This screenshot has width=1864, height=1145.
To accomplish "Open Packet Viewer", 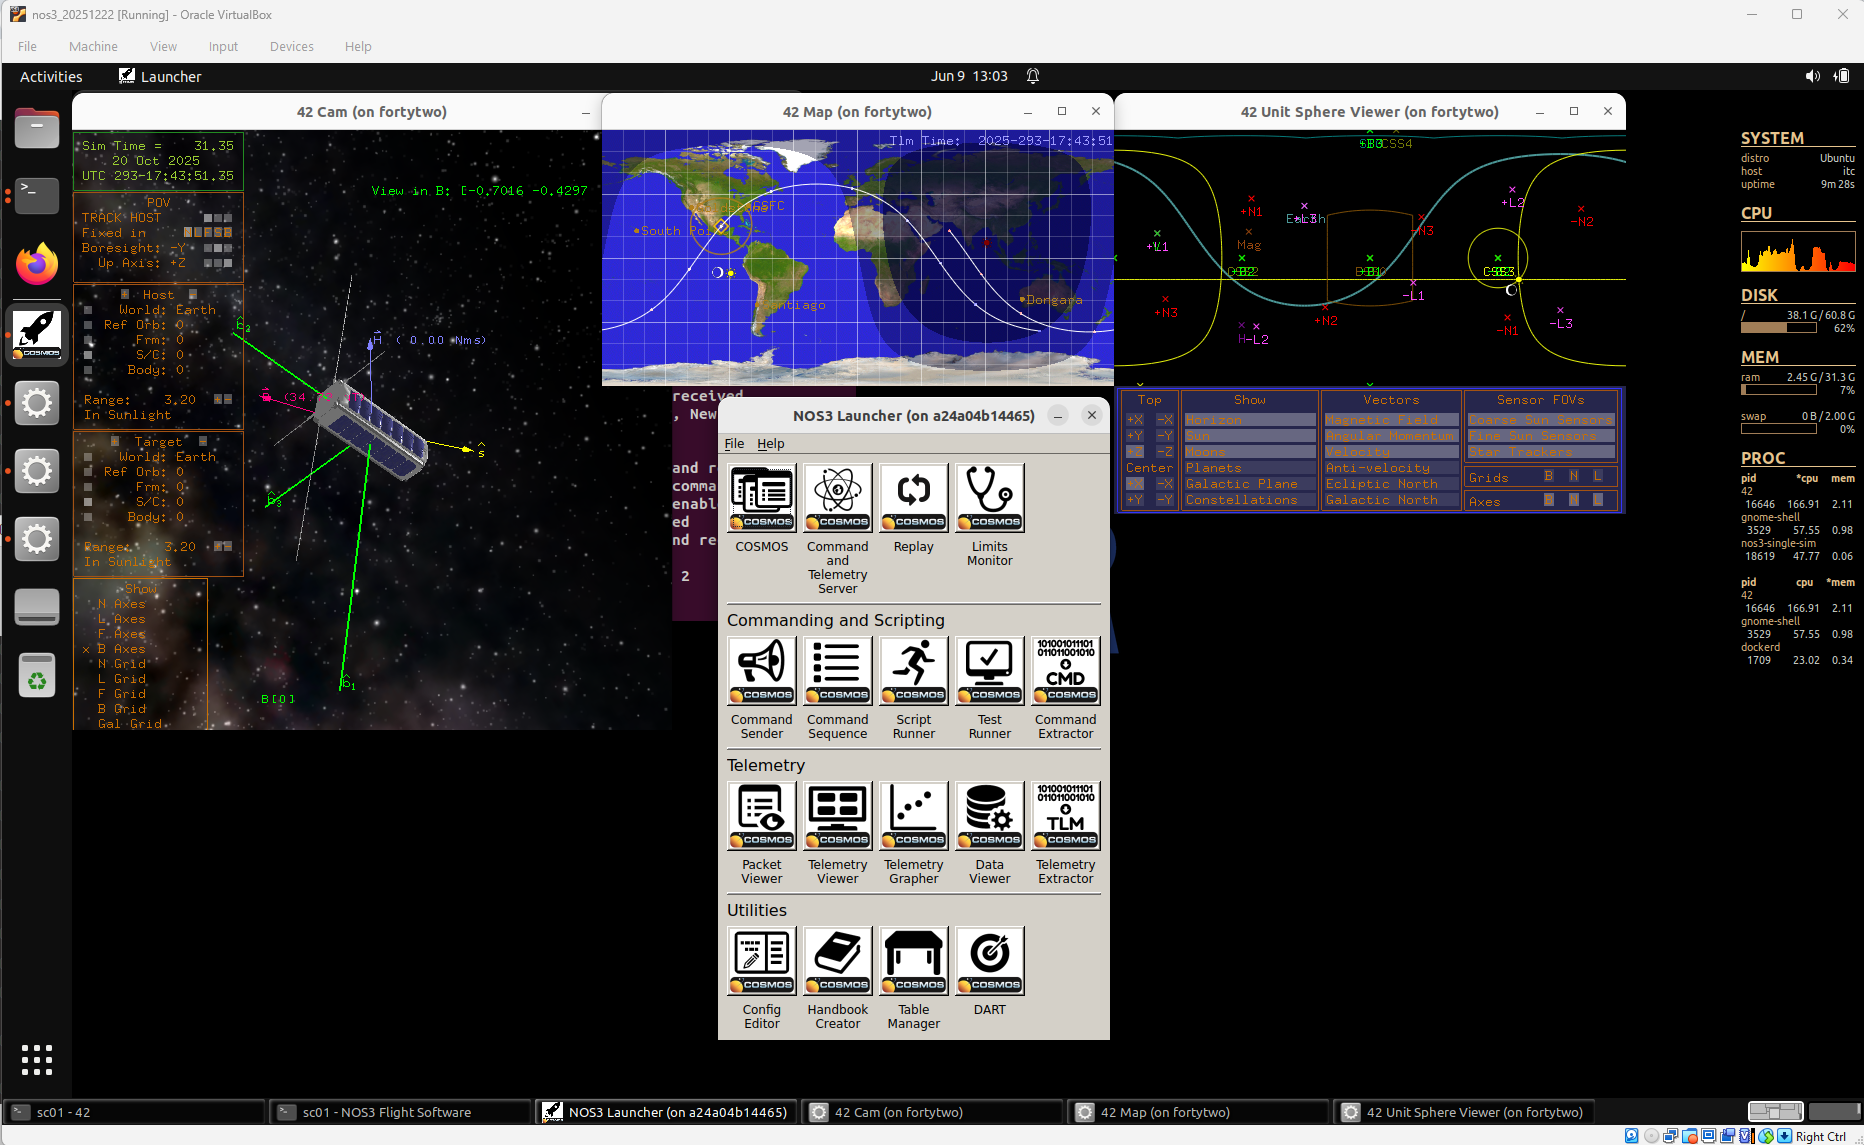I will (762, 815).
